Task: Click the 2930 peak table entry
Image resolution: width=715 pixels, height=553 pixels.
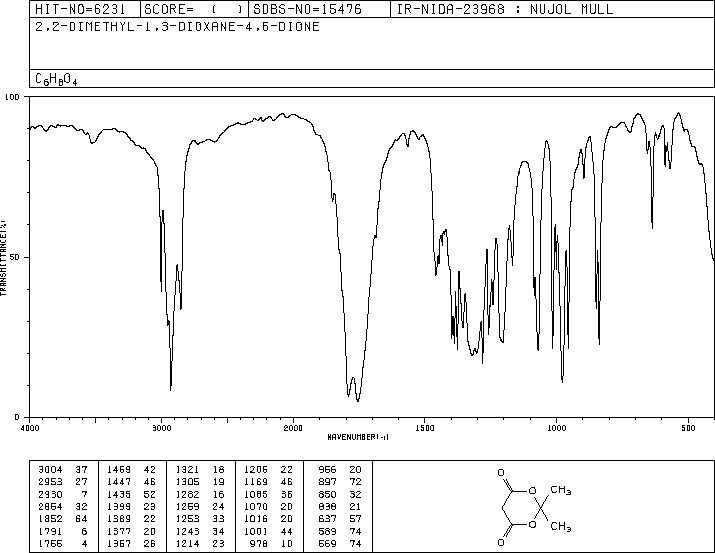Action: coord(63,494)
